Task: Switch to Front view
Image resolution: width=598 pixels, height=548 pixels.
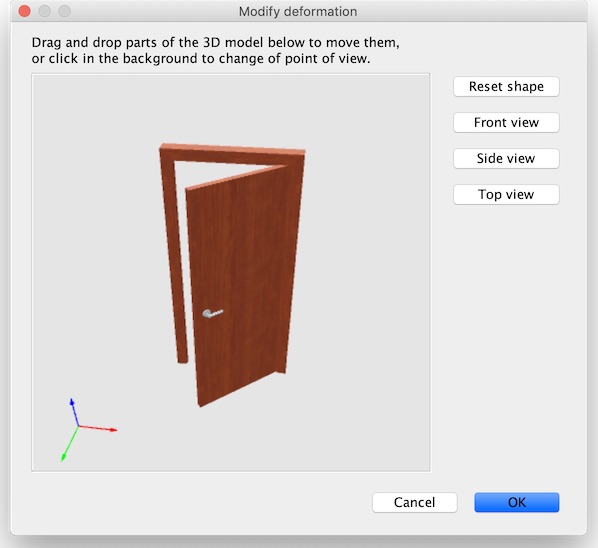Action: 506,122
